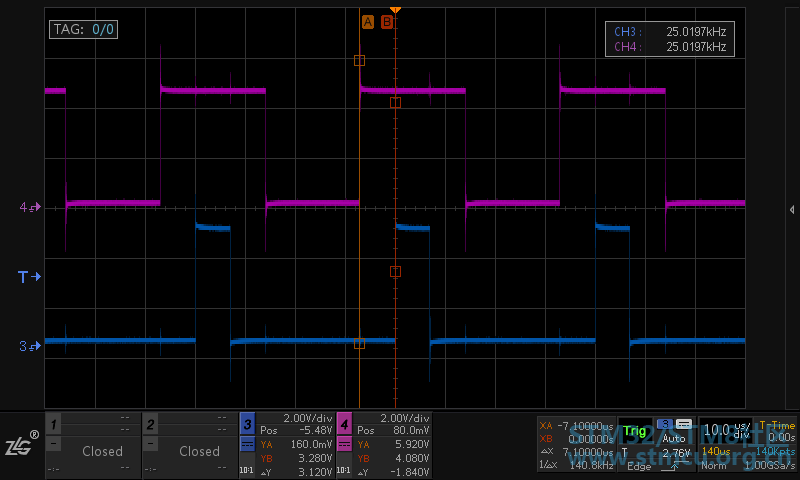Viewport: 800px width, 480px height.
Task: Change the channel 4 DC coupling icon
Action: coord(344,444)
